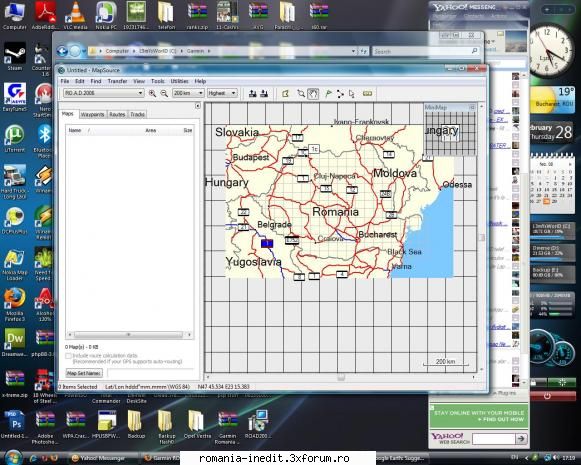This screenshot has width=581, height=465.
Task: Open the Dreamweaver desktop shortcut
Action: [x=14, y=343]
